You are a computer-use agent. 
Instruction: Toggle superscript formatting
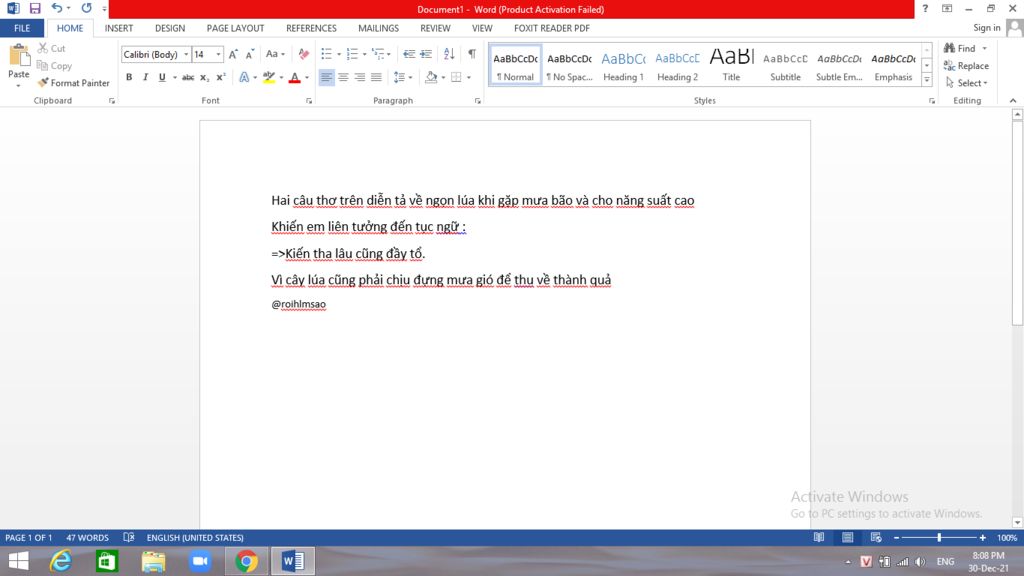(x=221, y=77)
